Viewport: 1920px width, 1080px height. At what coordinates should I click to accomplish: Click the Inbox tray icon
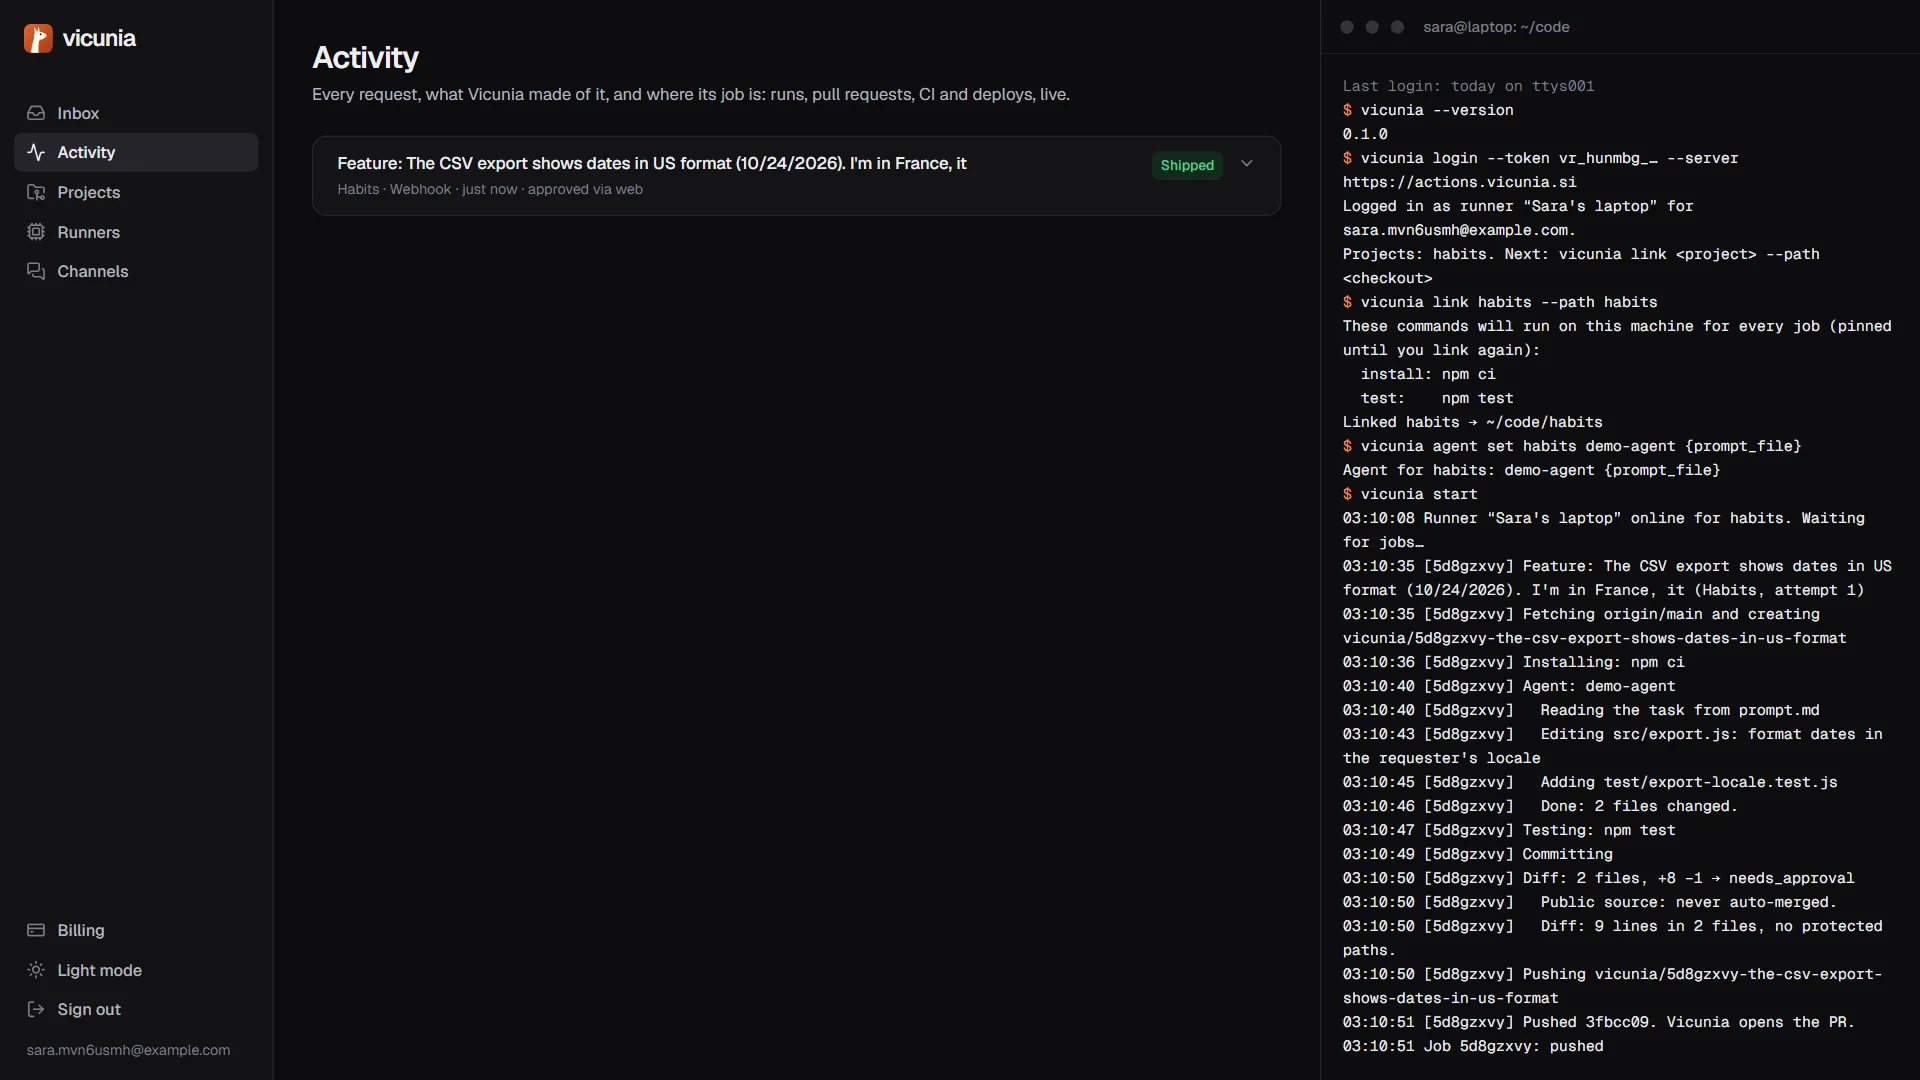(36, 113)
